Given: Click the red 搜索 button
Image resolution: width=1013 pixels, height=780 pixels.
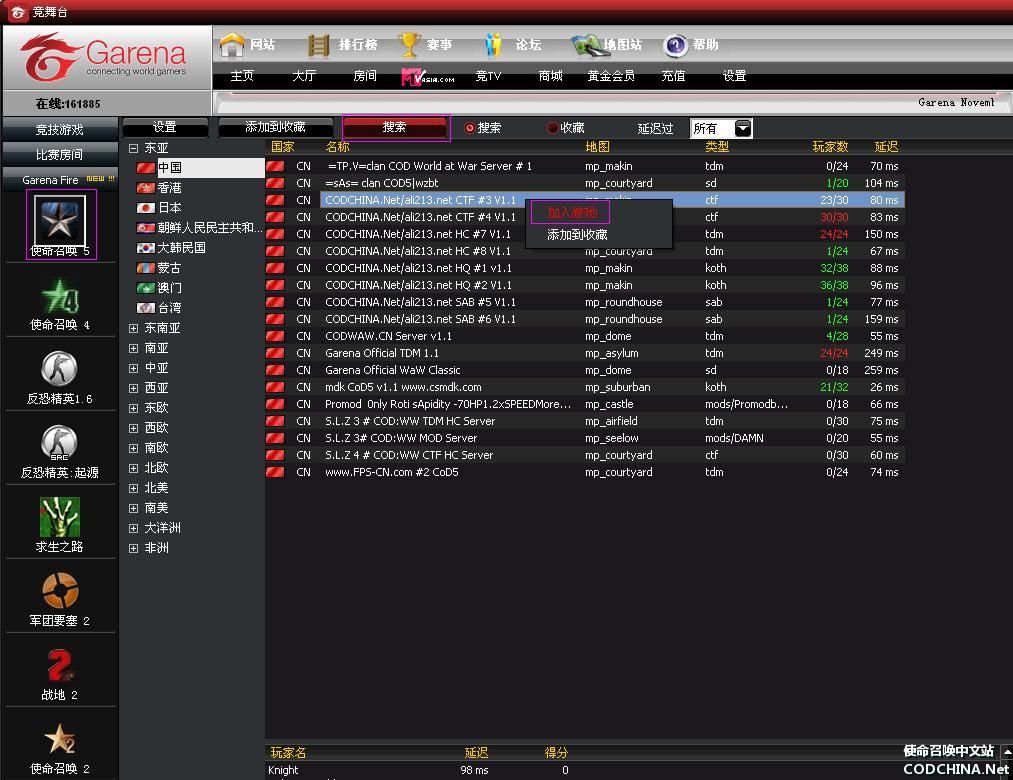Looking at the screenshot, I should (x=395, y=127).
